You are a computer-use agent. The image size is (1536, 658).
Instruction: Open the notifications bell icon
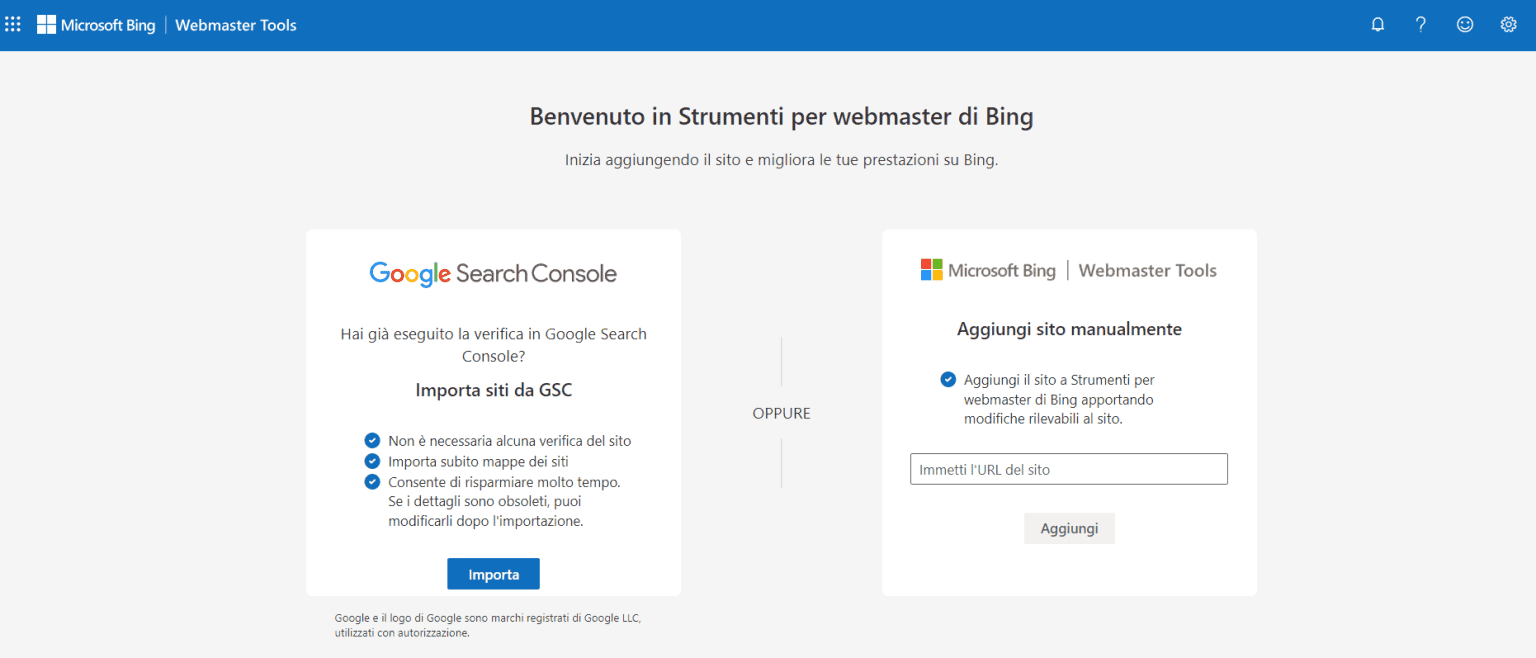pyautogui.click(x=1377, y=24)
